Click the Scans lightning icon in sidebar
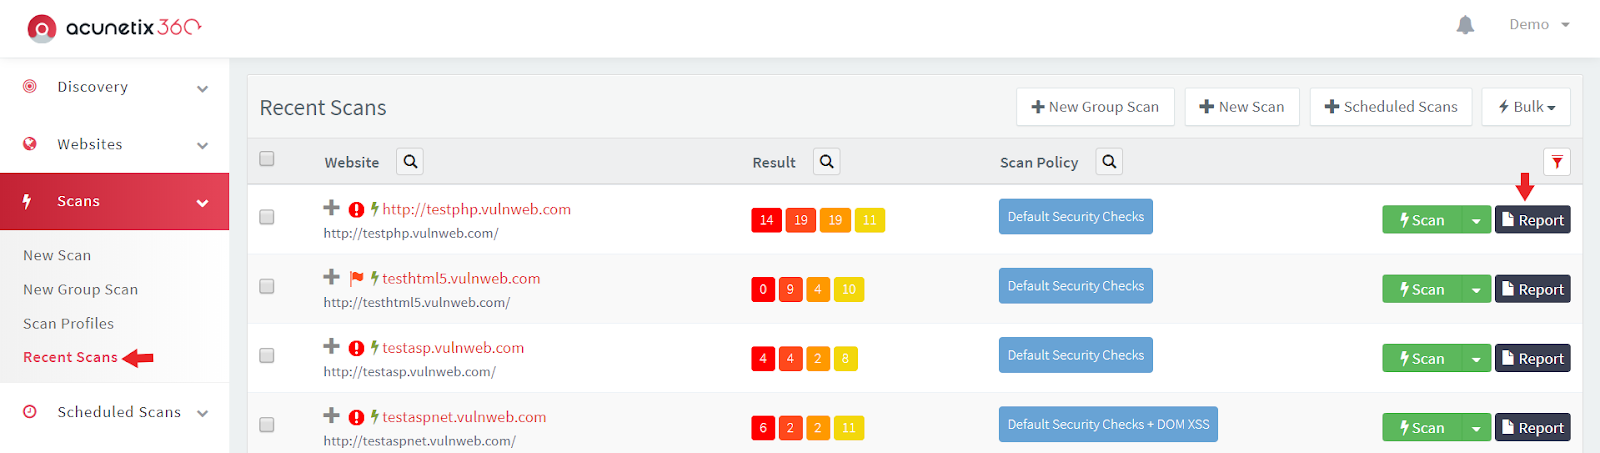Screen dimensions: 1600x453 [28, 201]
